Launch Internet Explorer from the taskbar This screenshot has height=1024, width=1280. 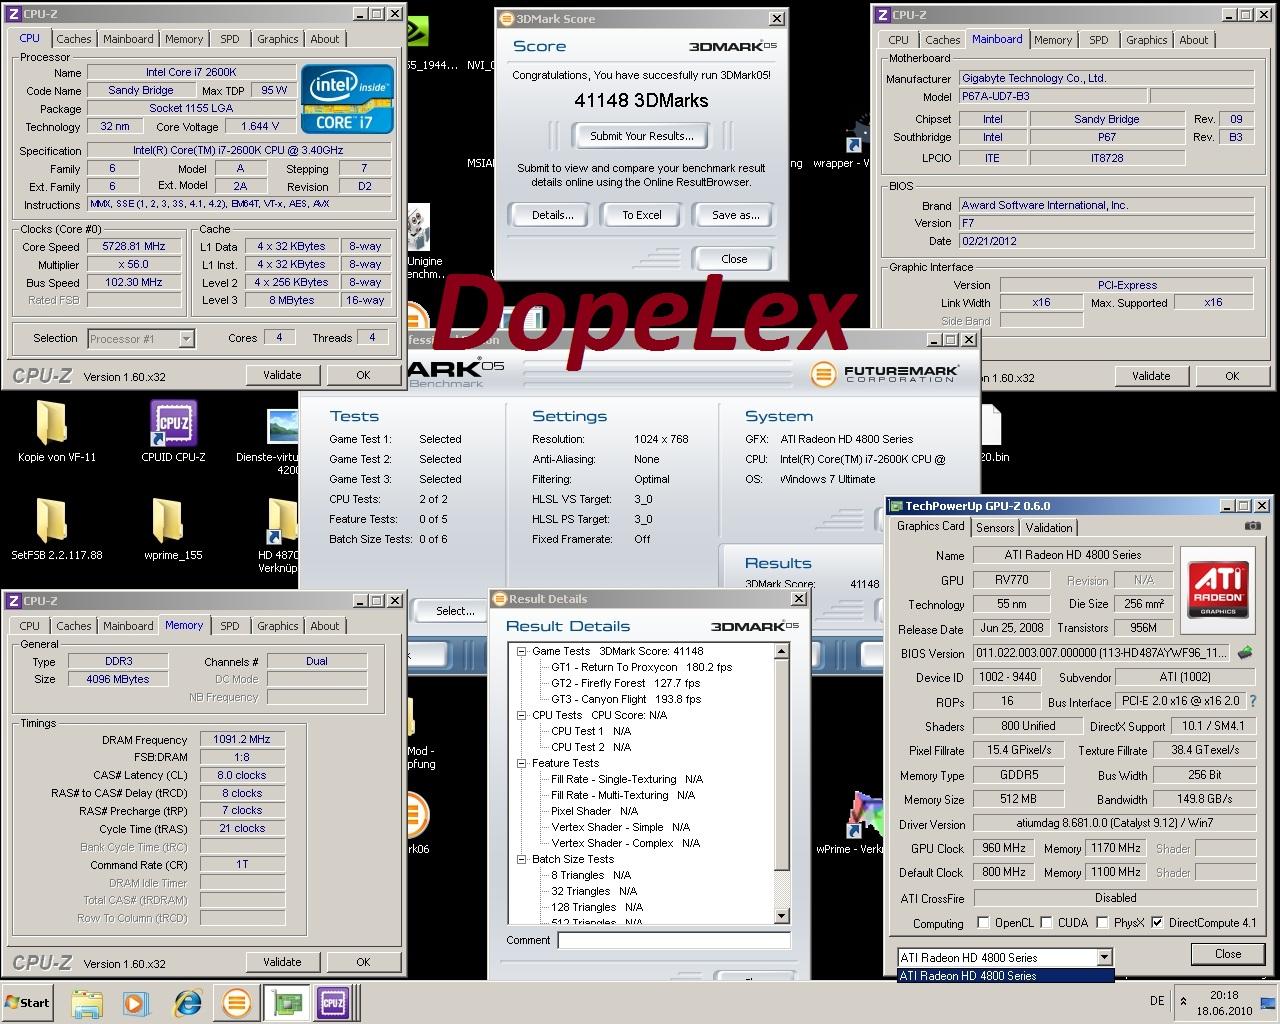coord(187,1003)
